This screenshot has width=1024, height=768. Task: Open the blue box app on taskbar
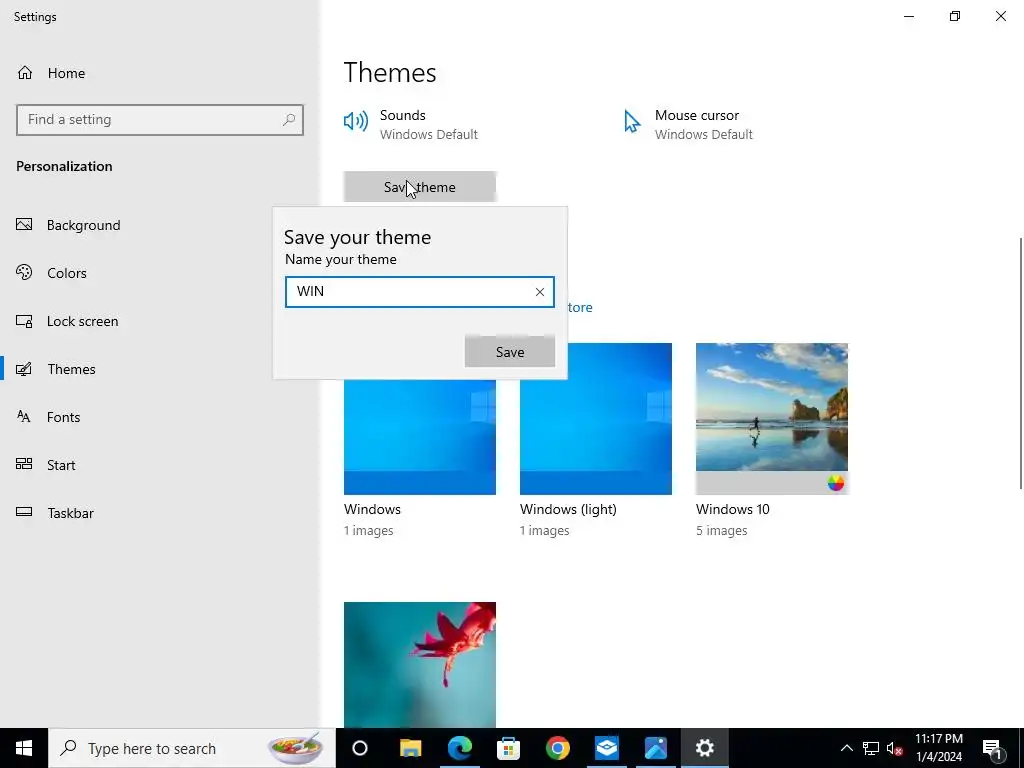[x=607, y=748]
